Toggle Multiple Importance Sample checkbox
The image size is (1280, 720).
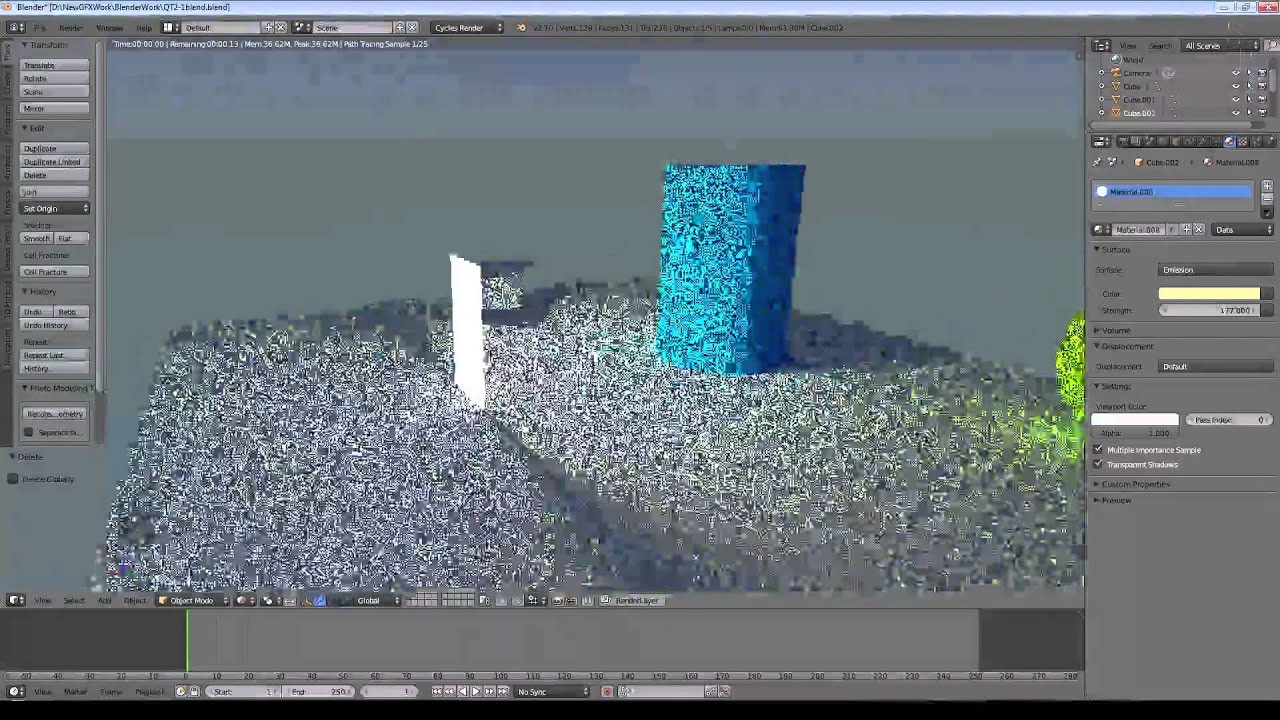pos(1098,450)
